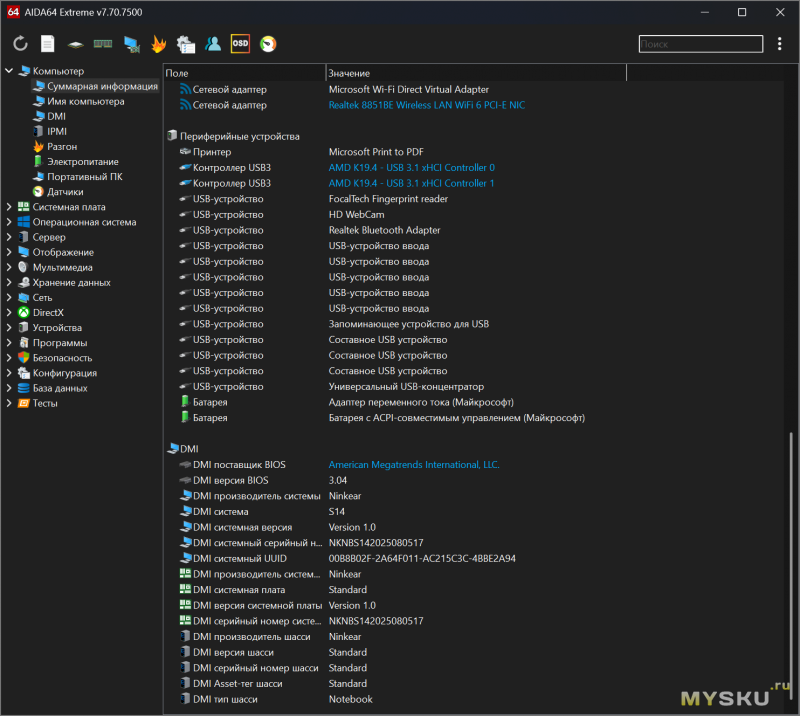Collapse the Компьютер tree node

pyautogui.click(x=9, y=71)
